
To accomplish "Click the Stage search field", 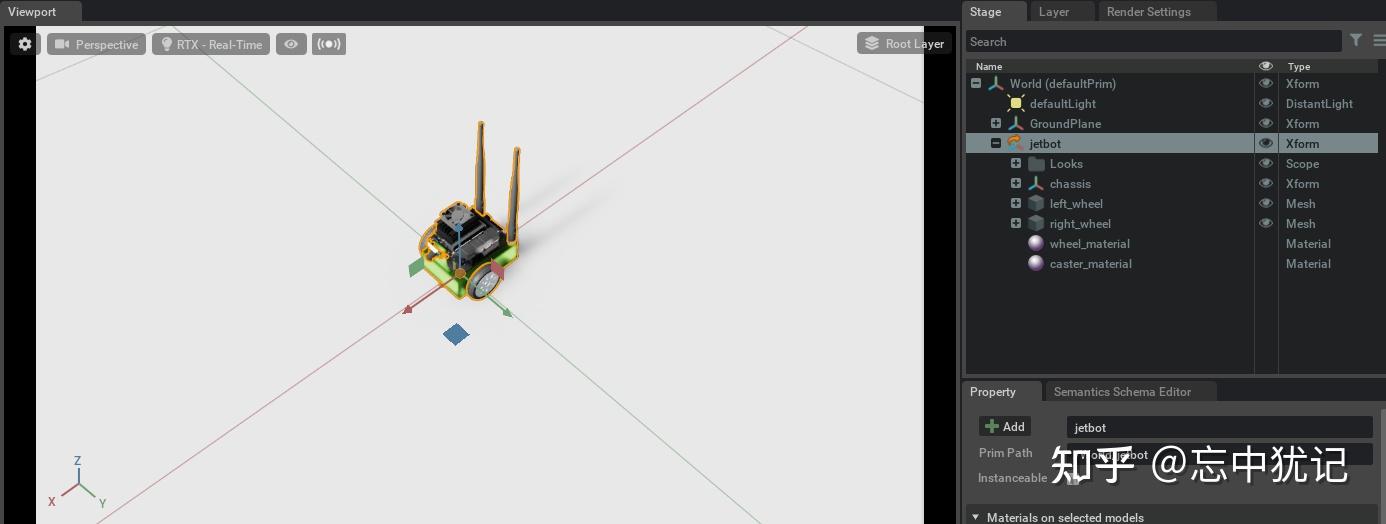I will pos(1153,42).
